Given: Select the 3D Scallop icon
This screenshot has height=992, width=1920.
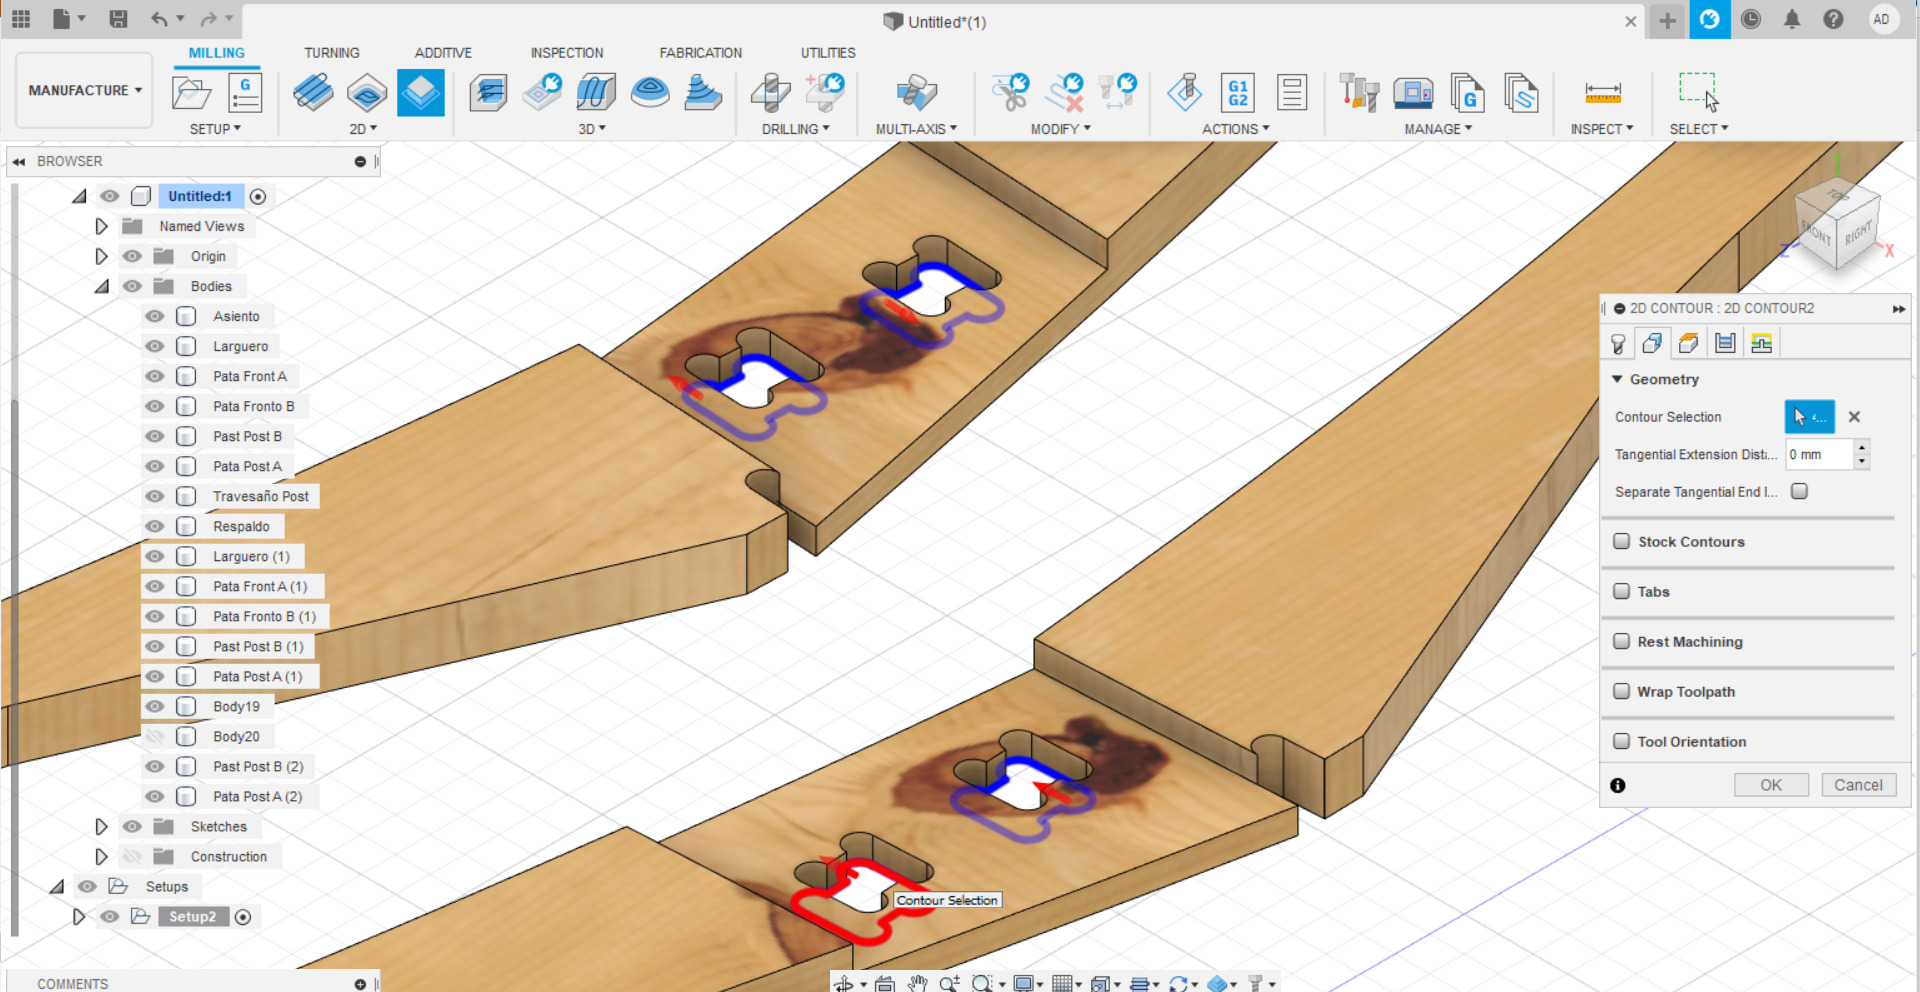Looking at the screenshot, I should [650, 94].
